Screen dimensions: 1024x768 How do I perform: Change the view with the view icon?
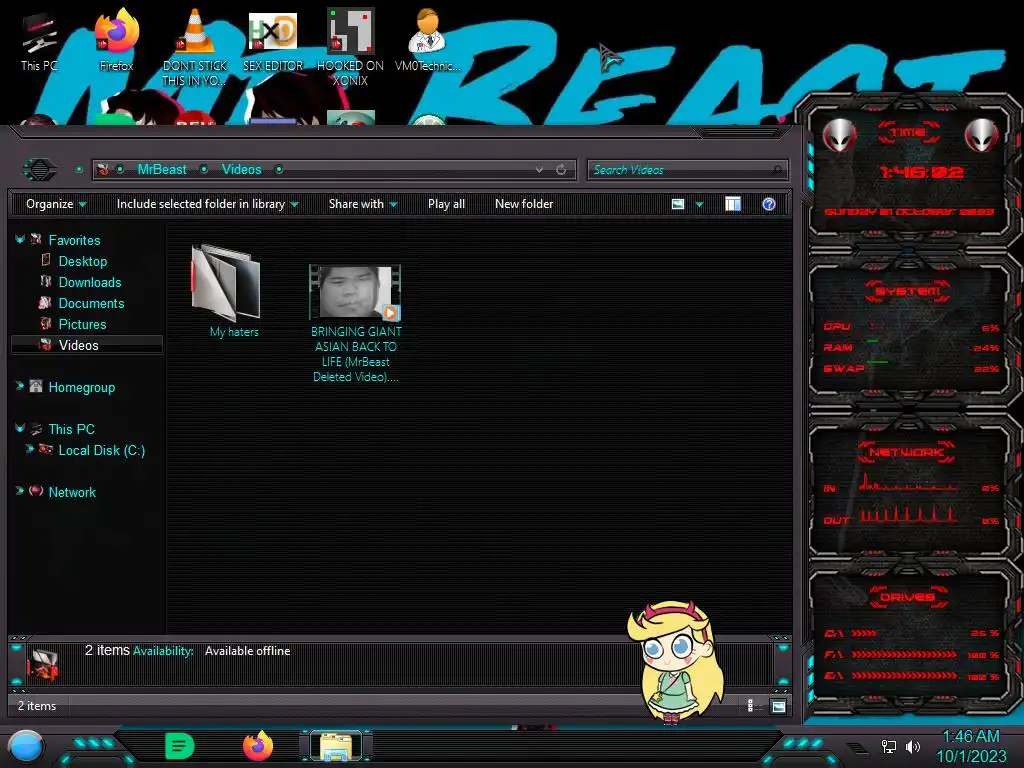coord(678,204)
